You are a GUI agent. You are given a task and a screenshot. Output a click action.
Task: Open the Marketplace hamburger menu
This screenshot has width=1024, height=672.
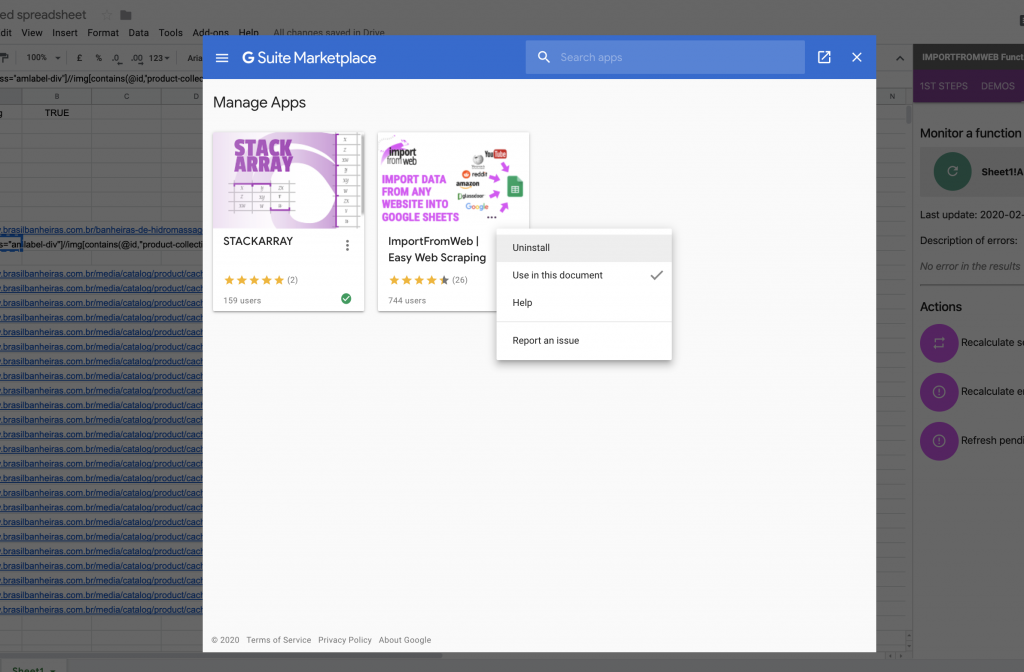point(222,58)
